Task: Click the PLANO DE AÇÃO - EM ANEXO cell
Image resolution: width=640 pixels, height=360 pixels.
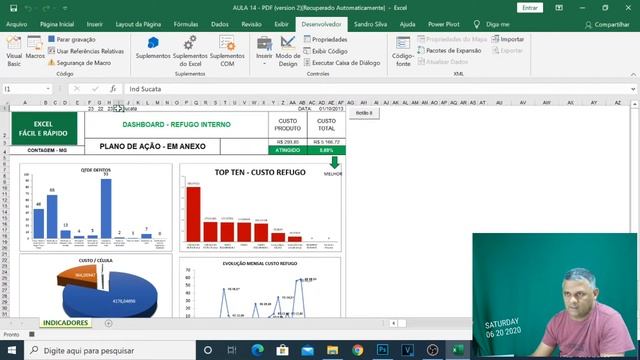Action: tap(152, 147)
